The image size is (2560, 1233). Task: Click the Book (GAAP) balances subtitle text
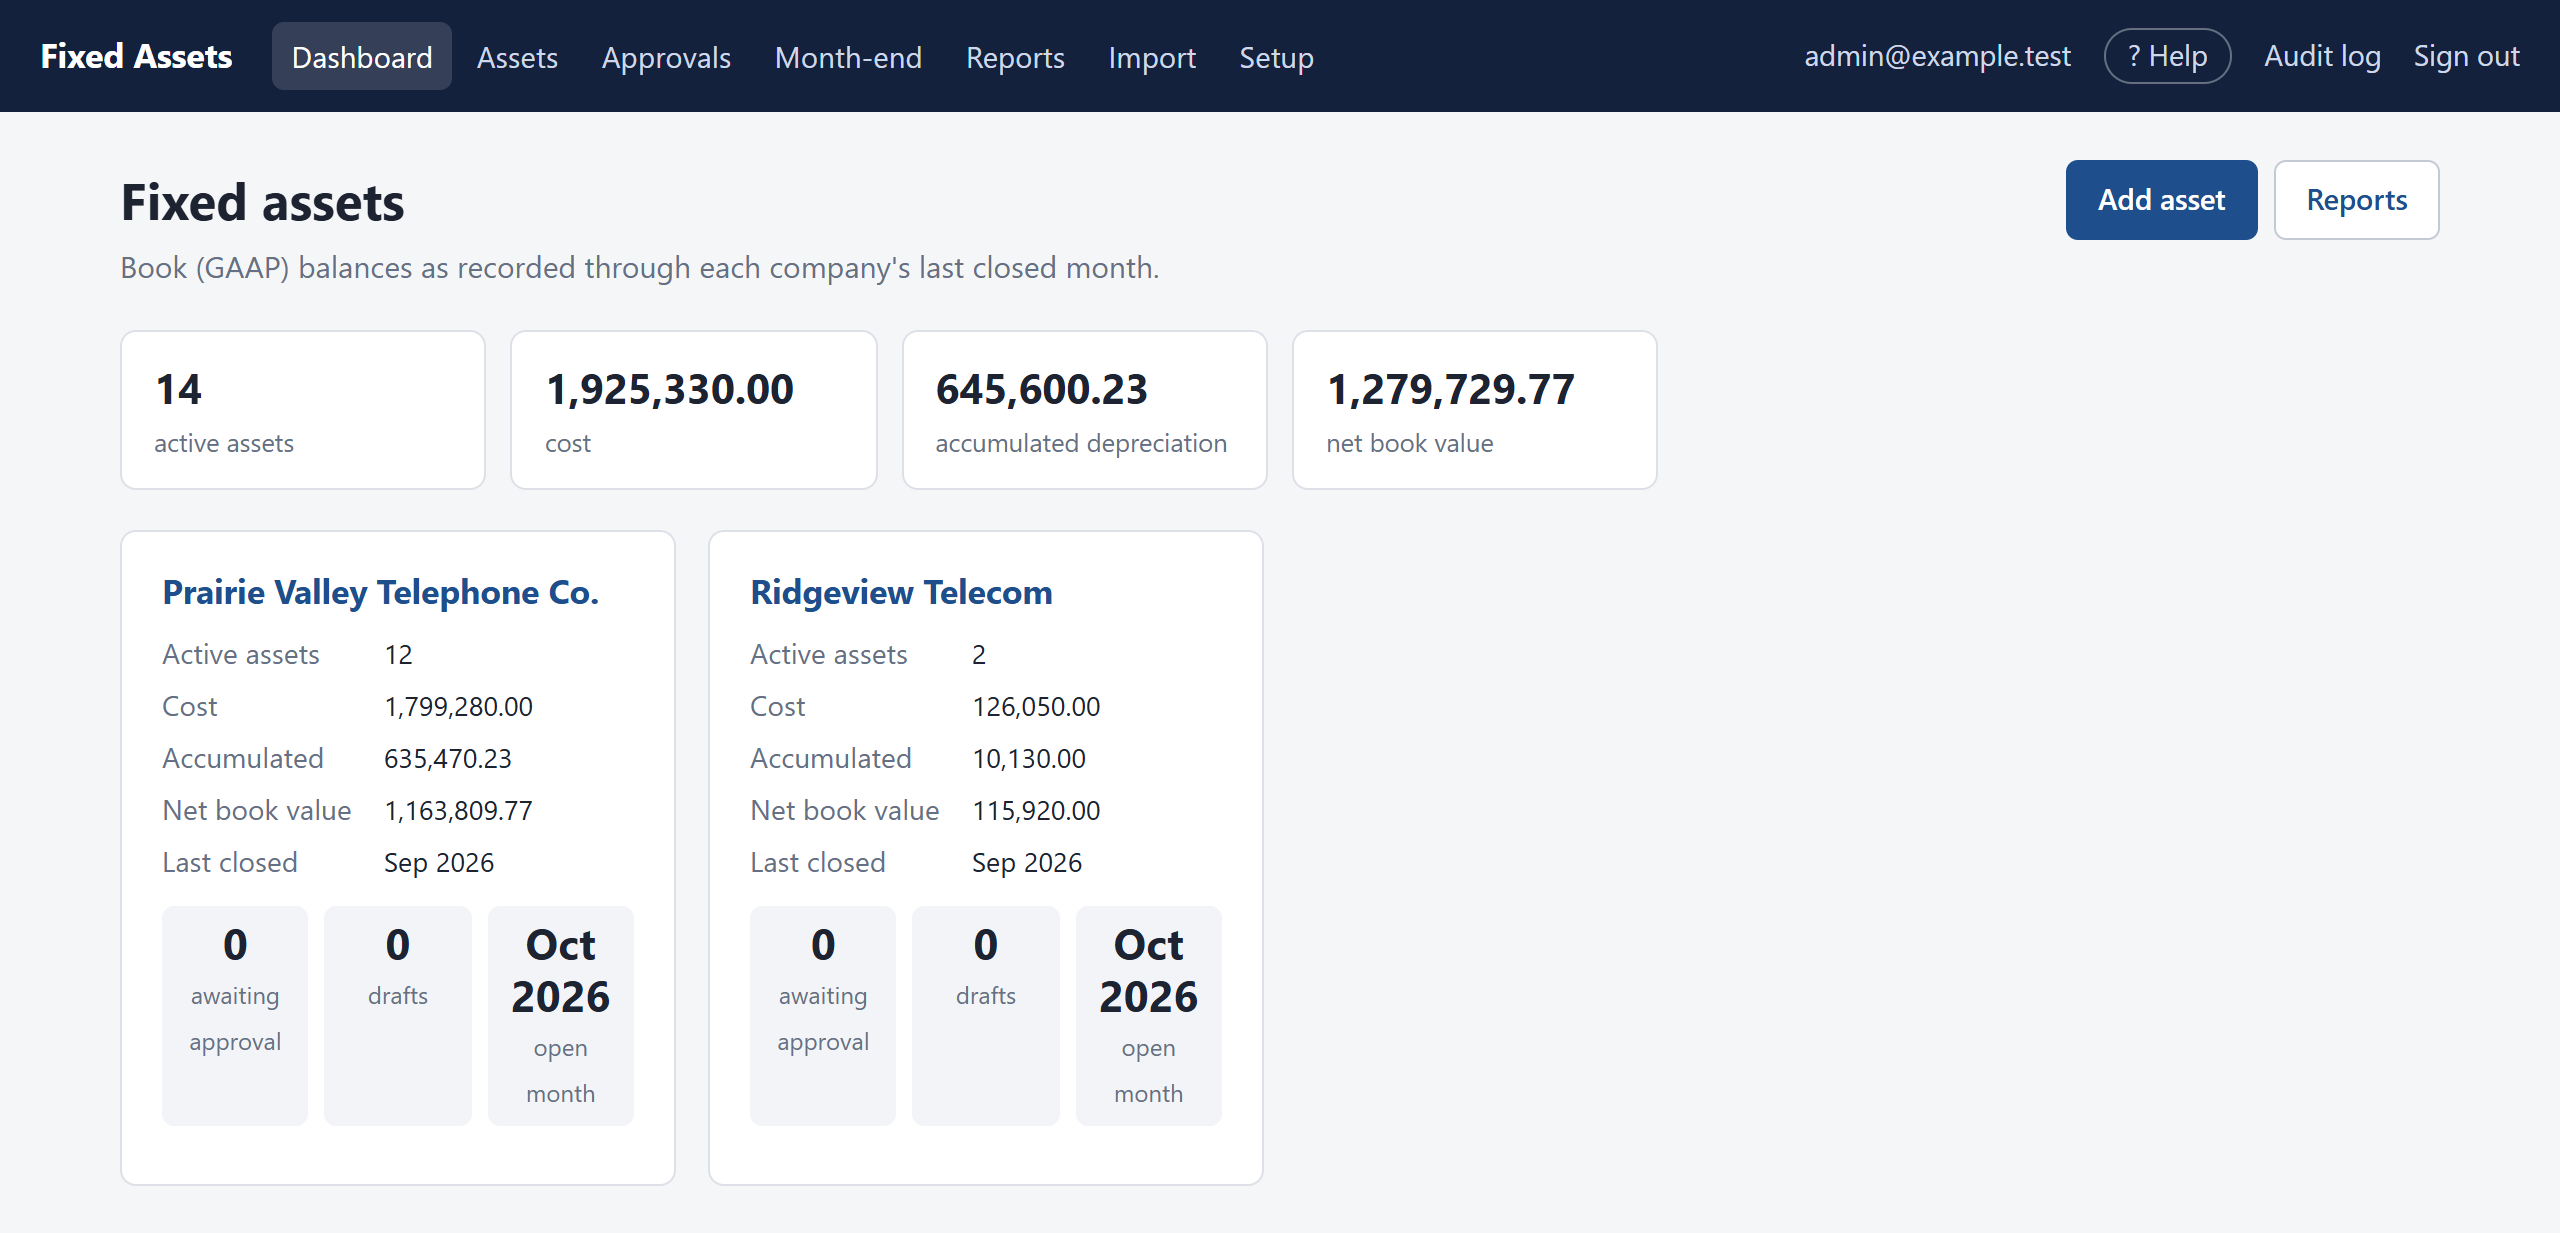(640, 268)
